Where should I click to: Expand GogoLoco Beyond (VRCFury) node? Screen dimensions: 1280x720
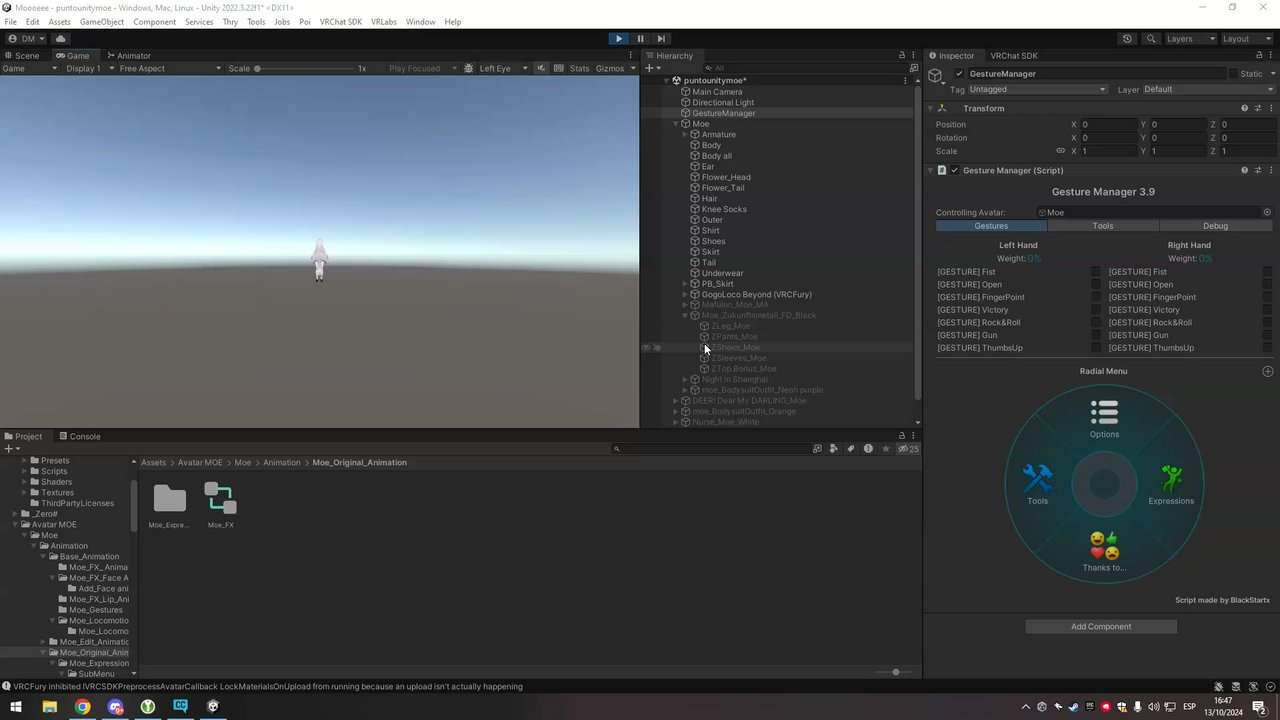685,294
